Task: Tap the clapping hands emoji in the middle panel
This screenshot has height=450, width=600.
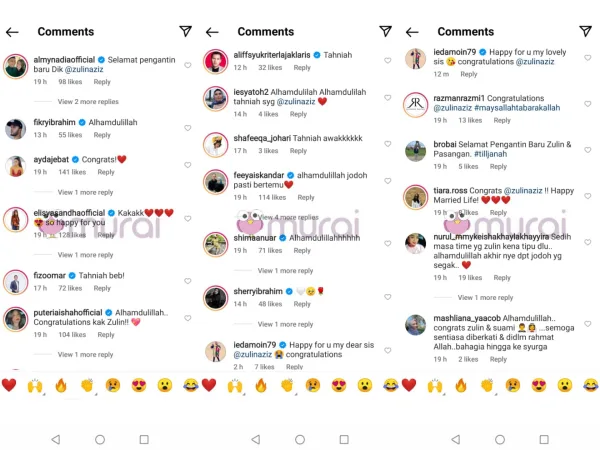Action: click(x=287, y=385)
